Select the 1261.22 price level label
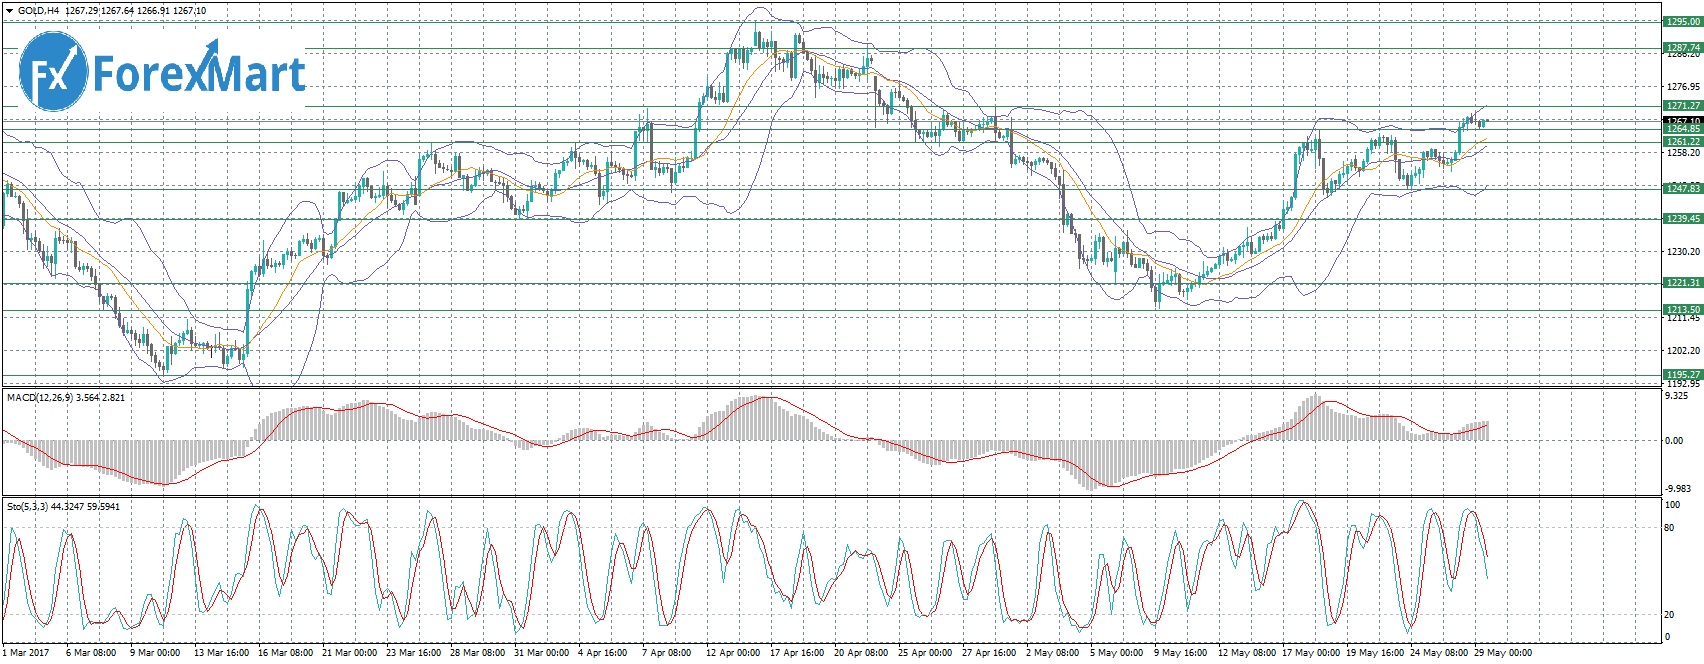This screenshot has height=664, width=1704. click(x=1682, y=141)
